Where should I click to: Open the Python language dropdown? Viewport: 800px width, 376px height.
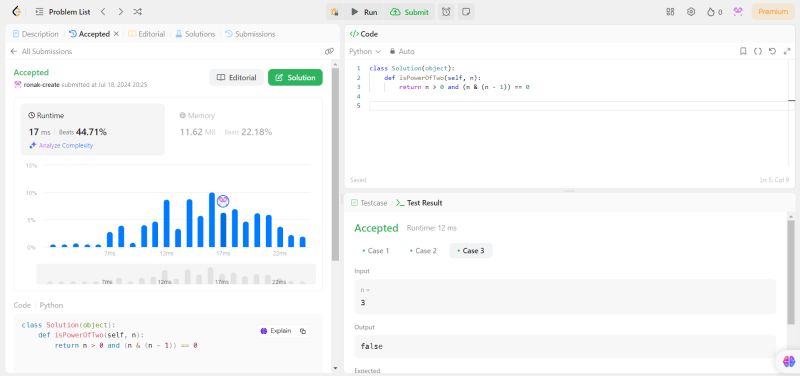(x=365, y=52)
